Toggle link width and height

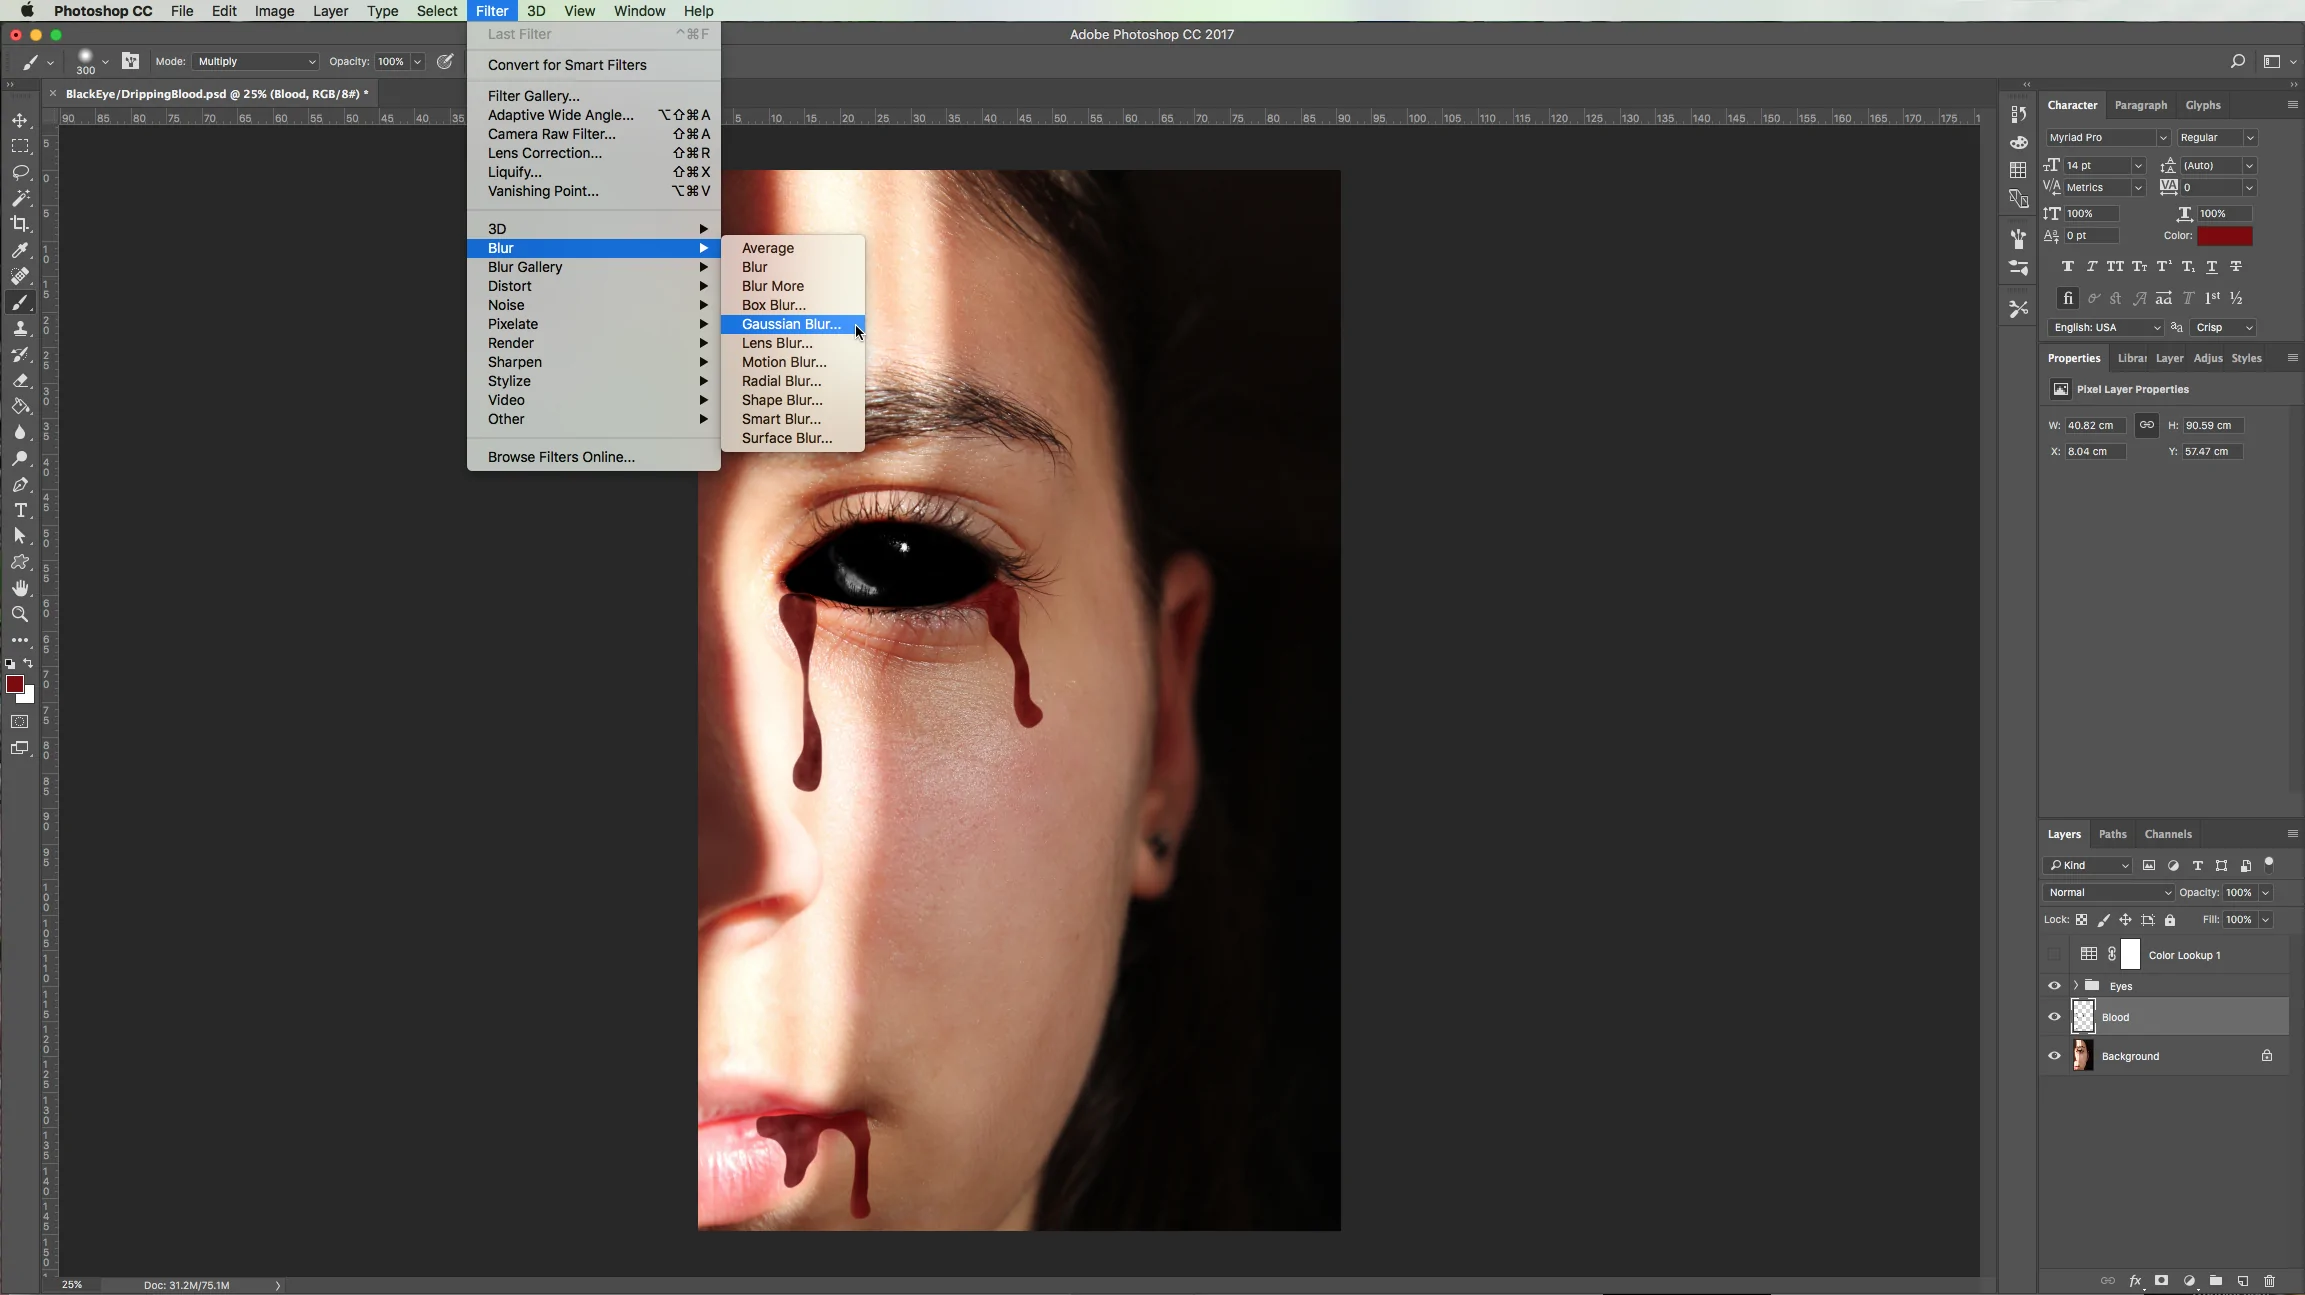pyautogui.click(x=2147, y=425)
